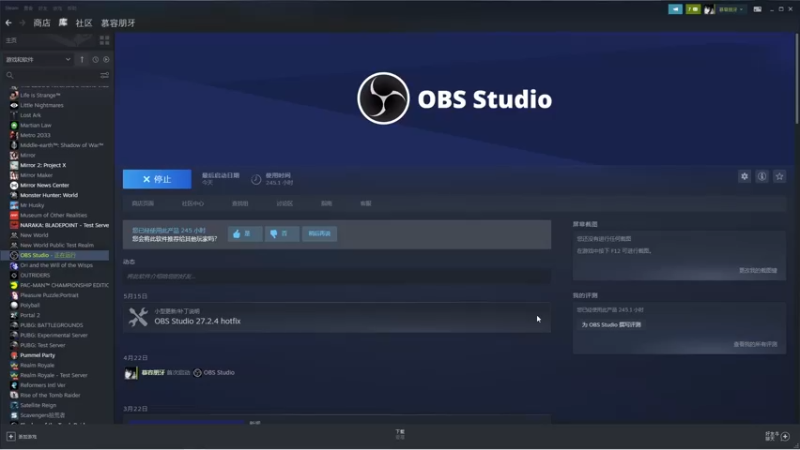Viewport: 800px width, 450px height.
Task: Open the Library tab in top navigation
Action: point(63,22)
